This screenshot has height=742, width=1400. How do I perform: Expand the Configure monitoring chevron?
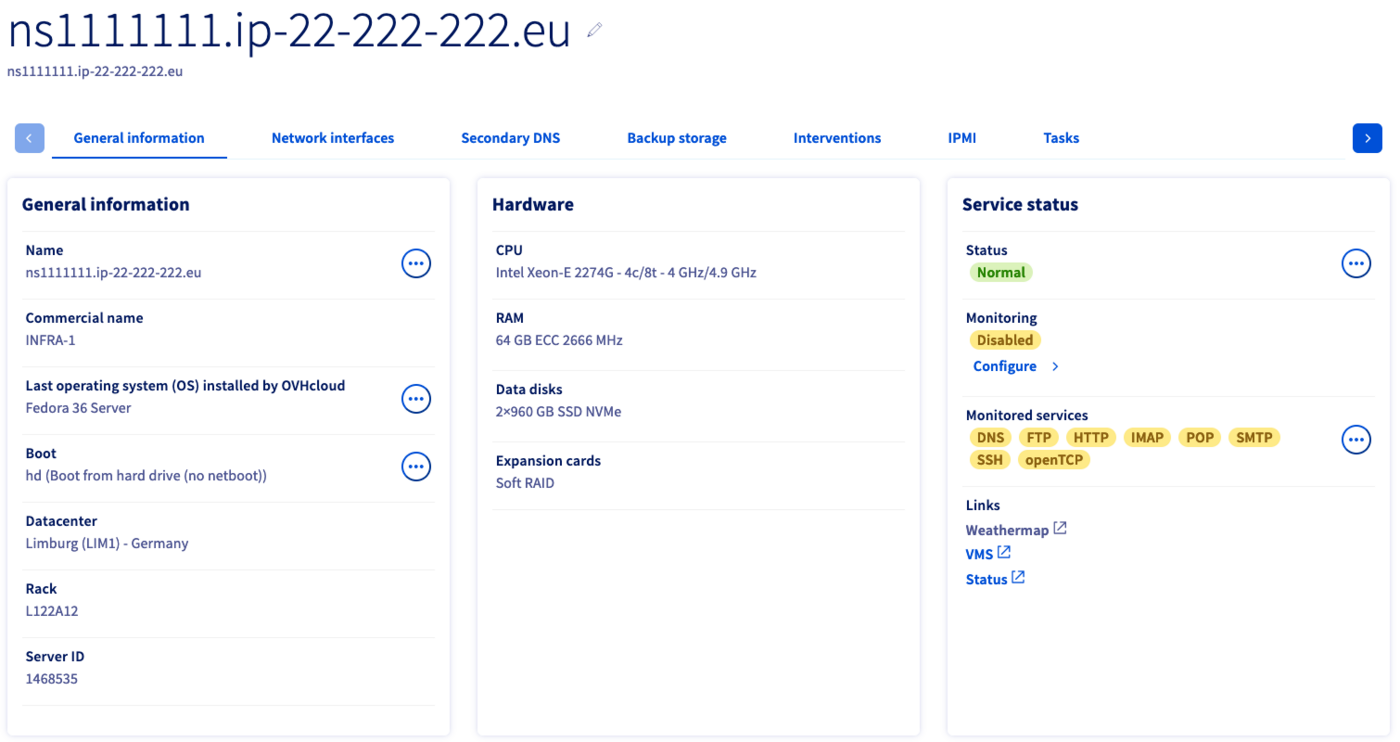pos(1055,366)
